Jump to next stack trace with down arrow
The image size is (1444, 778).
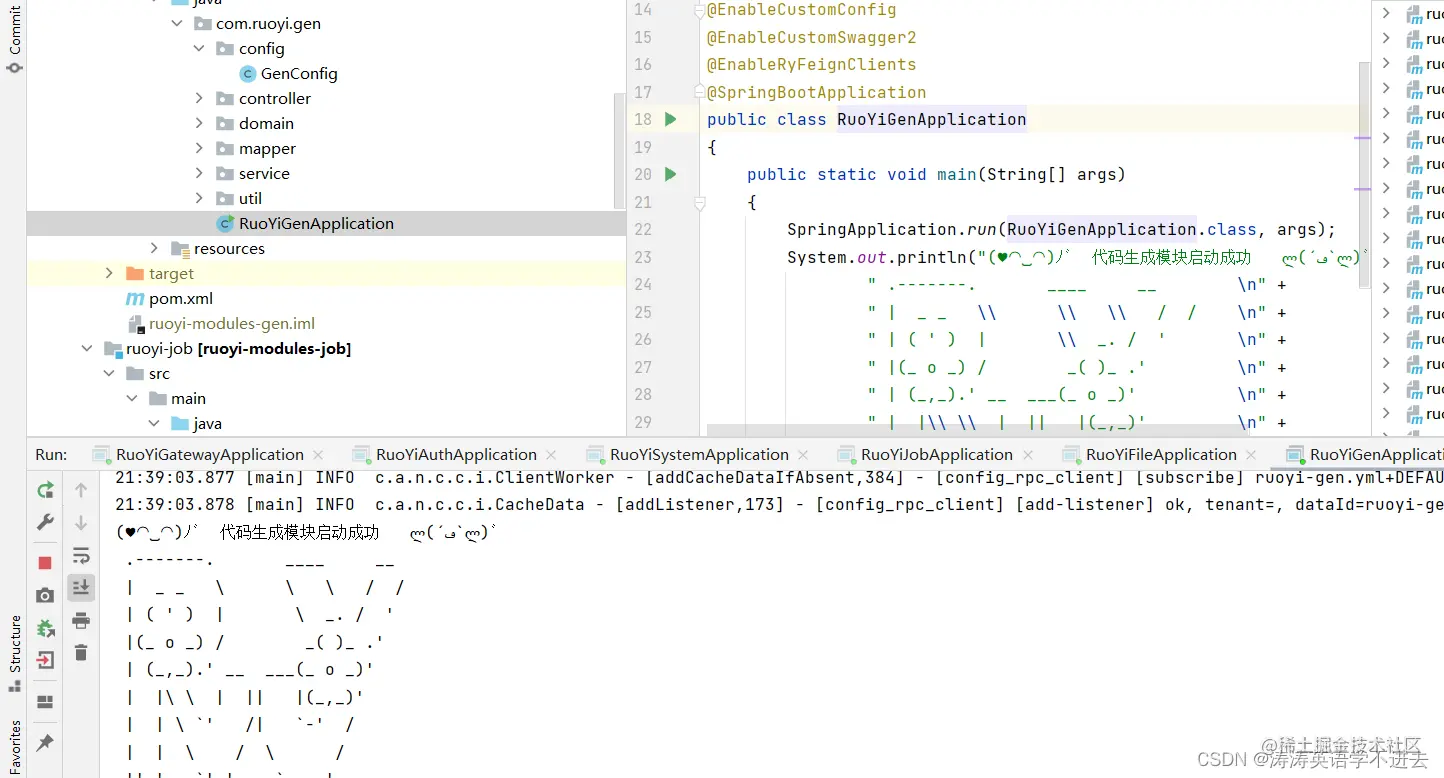81,522
